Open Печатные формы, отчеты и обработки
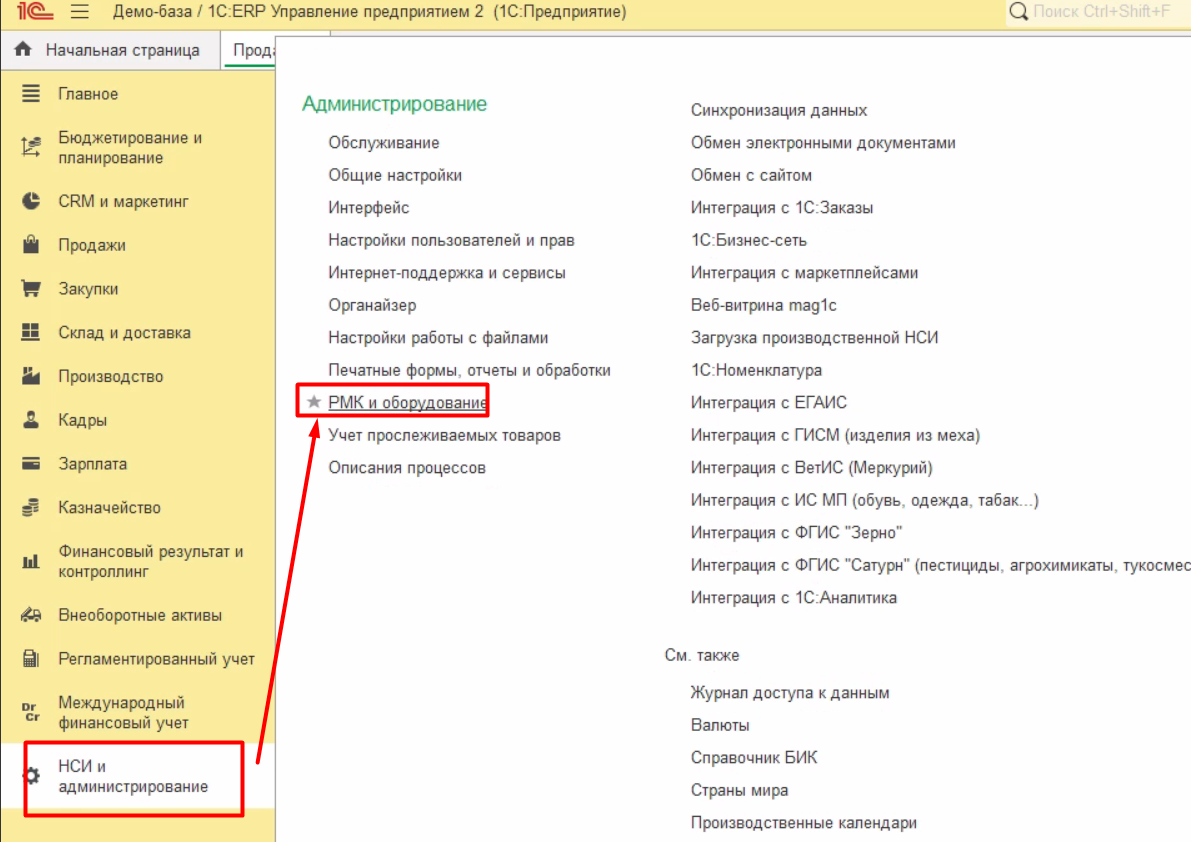The width and height of the screenshot is (1191, 842). 469,370
